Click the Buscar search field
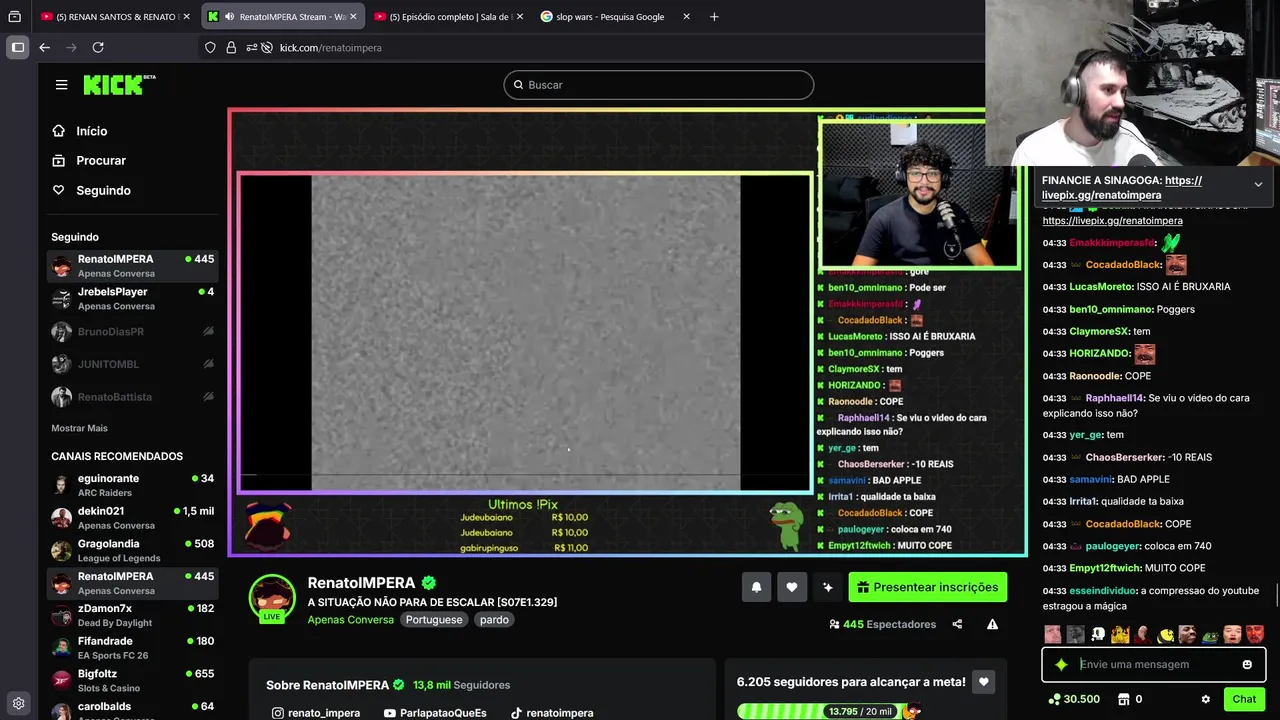This screenshot has height=720, width=1280. [x=659, y=85]
